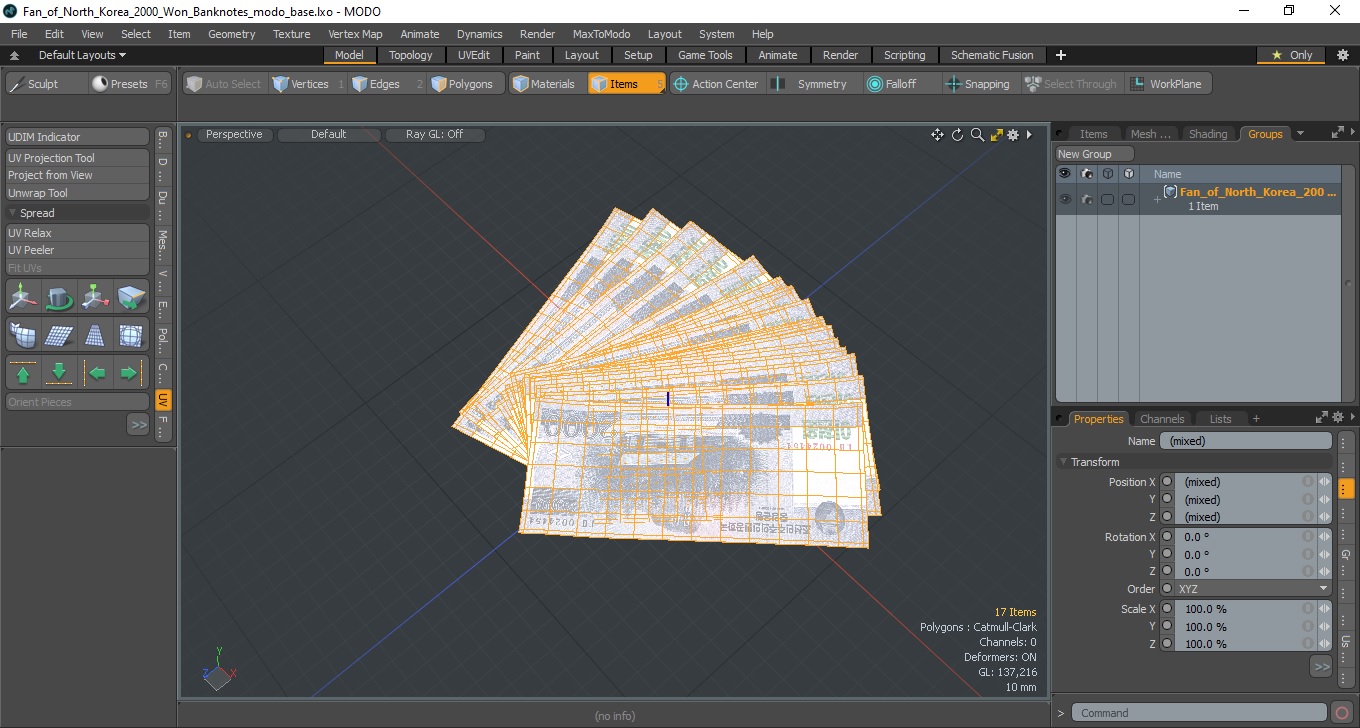The height and width of the screenshot is (728, 1360).
Task: Toggle Scale X channel keyframe circle
Action: 1167,609
